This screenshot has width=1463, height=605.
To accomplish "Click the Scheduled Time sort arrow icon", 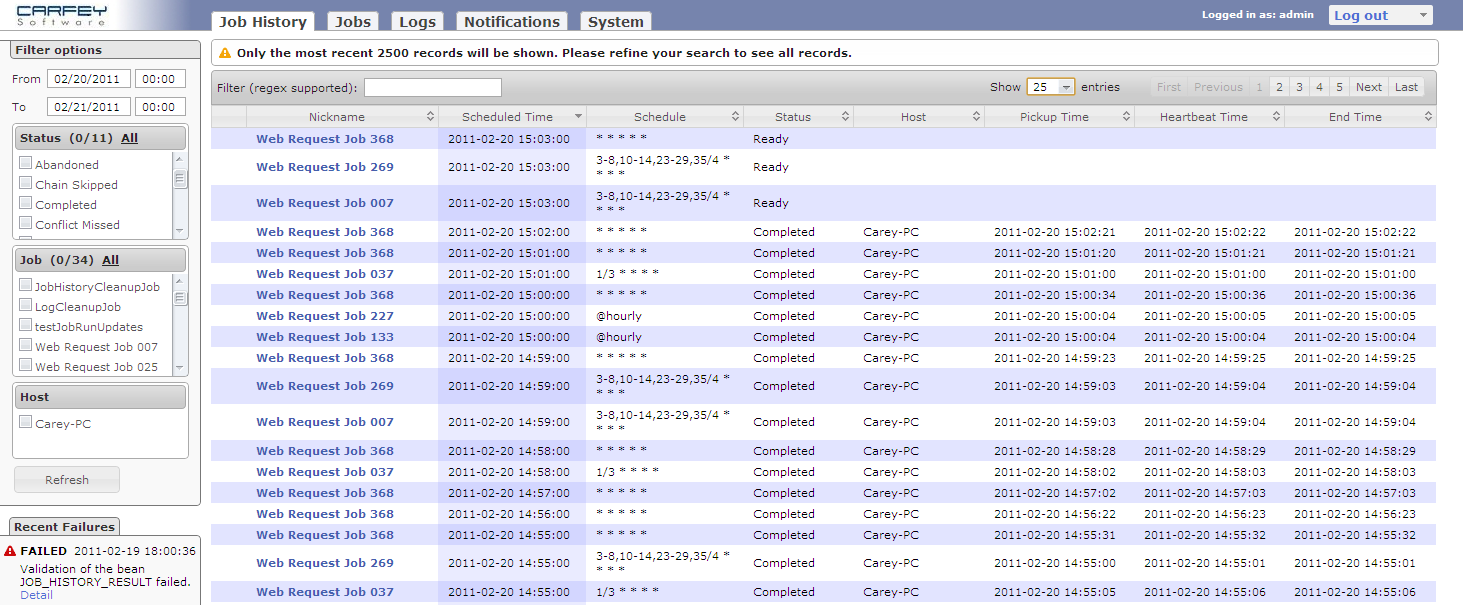I will 577,117.
